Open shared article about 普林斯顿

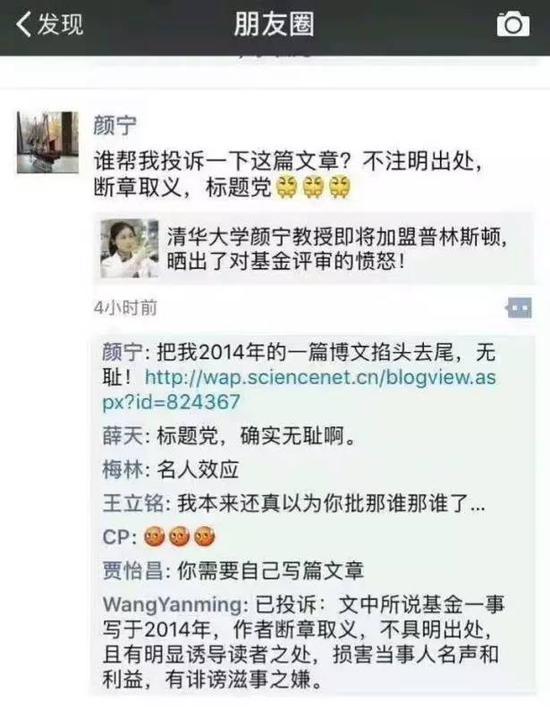tap(314, 249)
